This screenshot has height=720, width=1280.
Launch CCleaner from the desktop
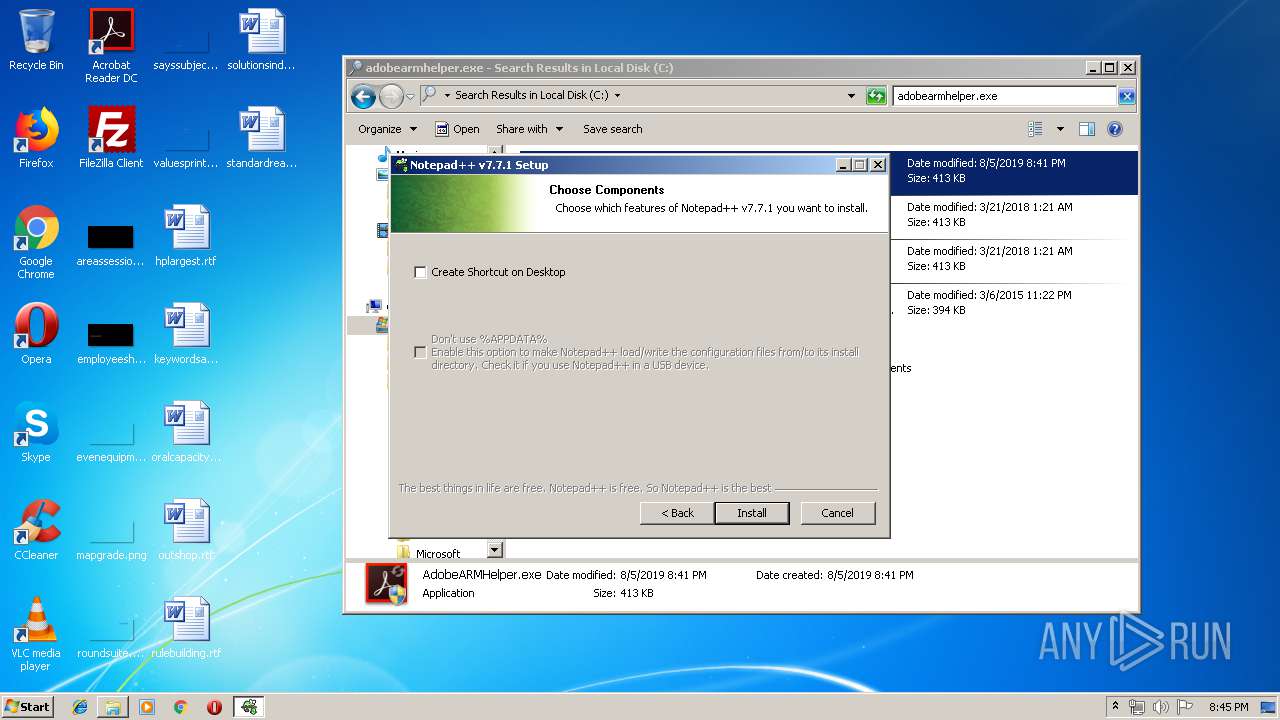(36, 530)
